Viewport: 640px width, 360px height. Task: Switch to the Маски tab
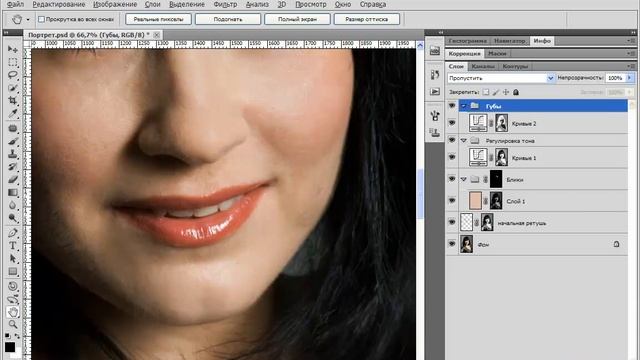click(x=497, y=53)
